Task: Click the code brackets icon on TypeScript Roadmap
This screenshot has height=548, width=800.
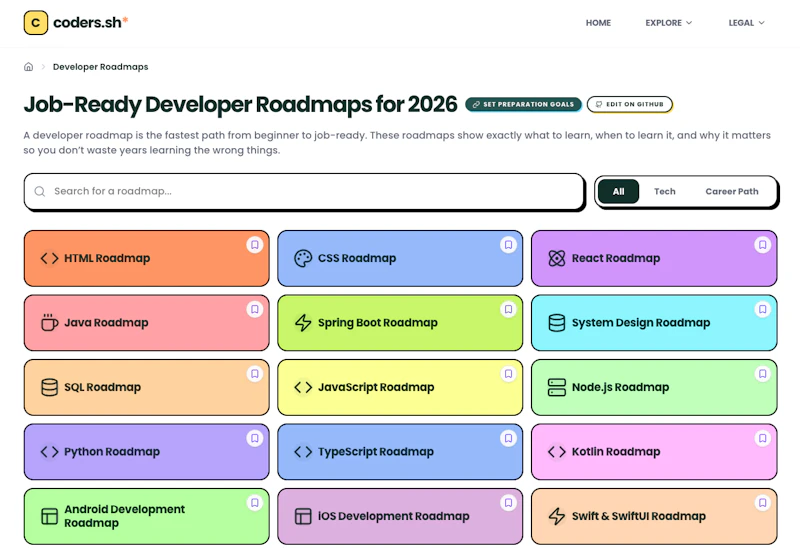Action: click(x=303, y=452)
